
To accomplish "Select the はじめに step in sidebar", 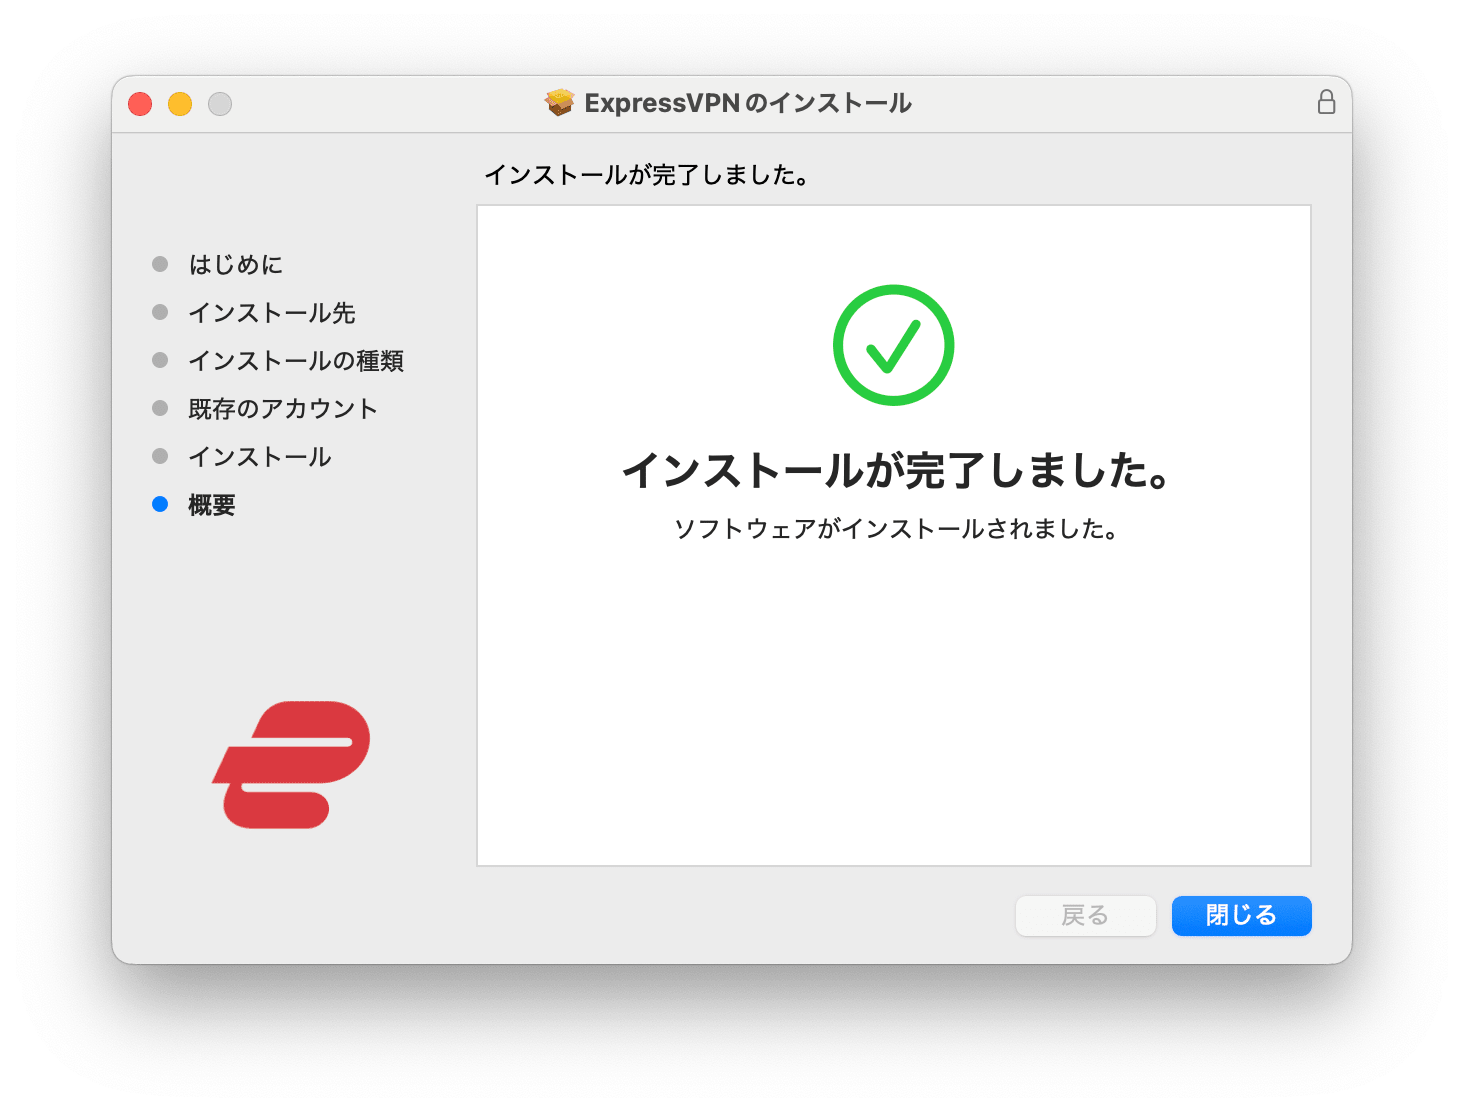I will point(236,265).
